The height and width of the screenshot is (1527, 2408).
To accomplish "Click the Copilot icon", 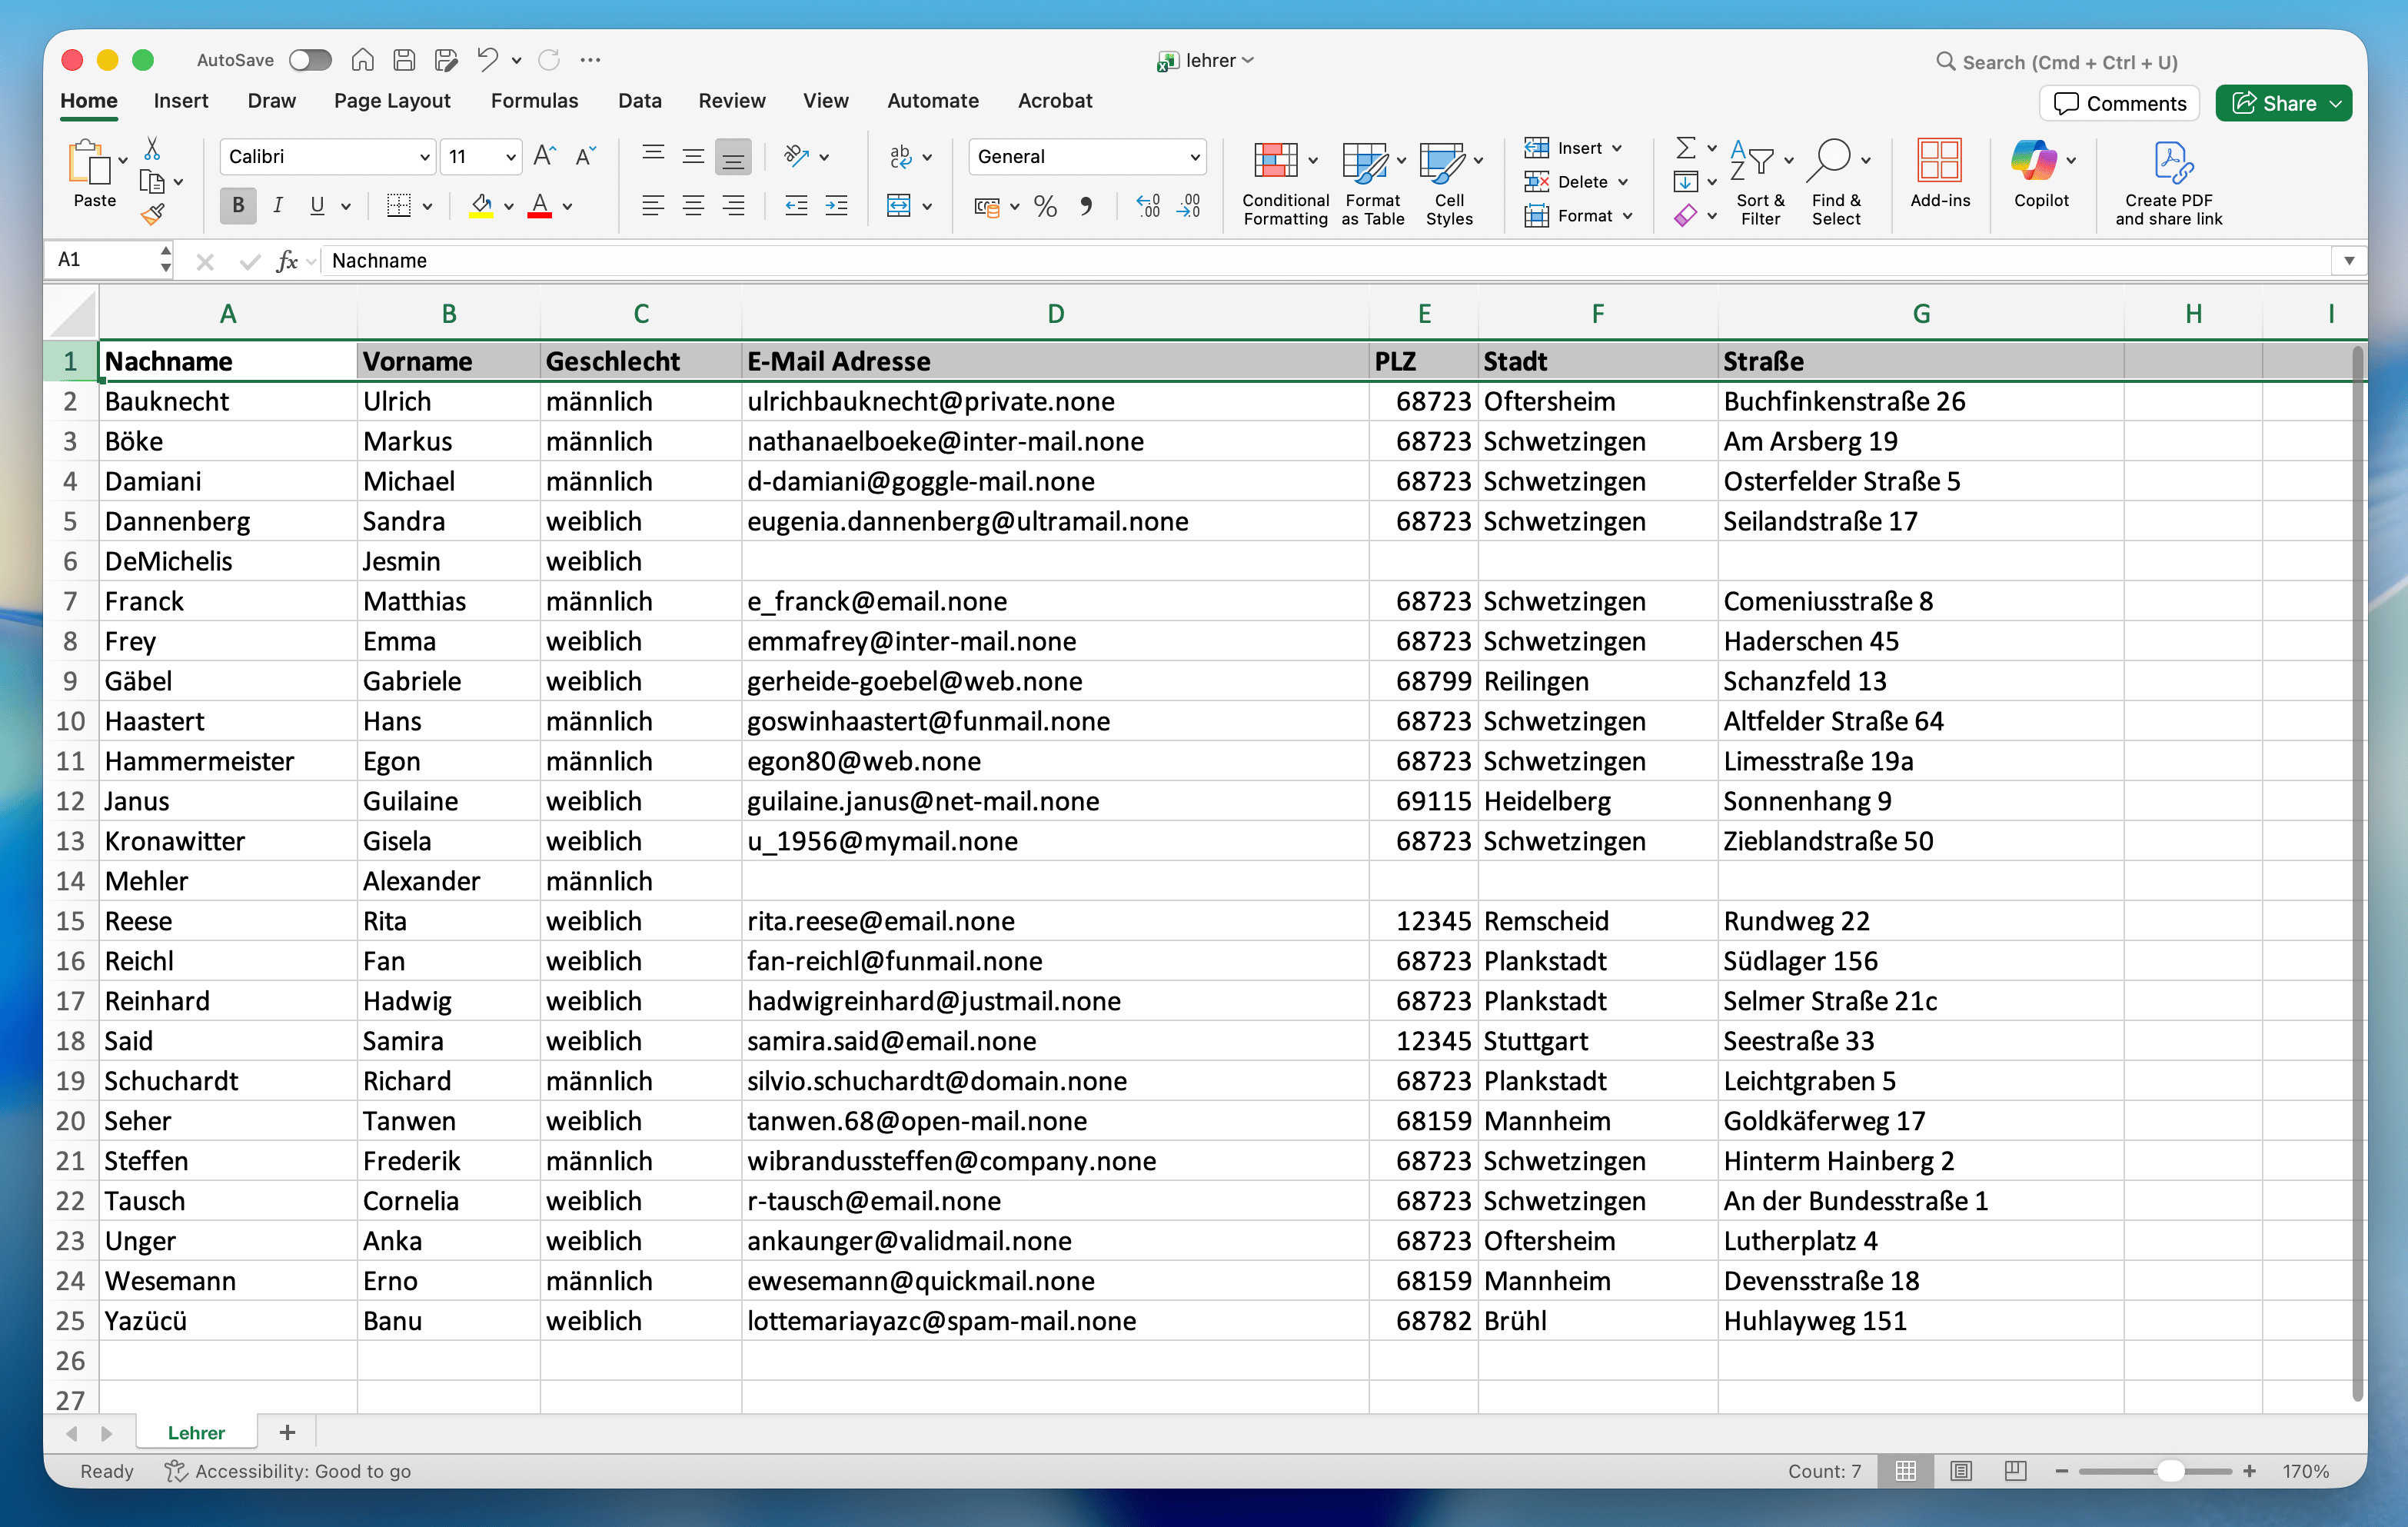I will (x=2033, y=161).
